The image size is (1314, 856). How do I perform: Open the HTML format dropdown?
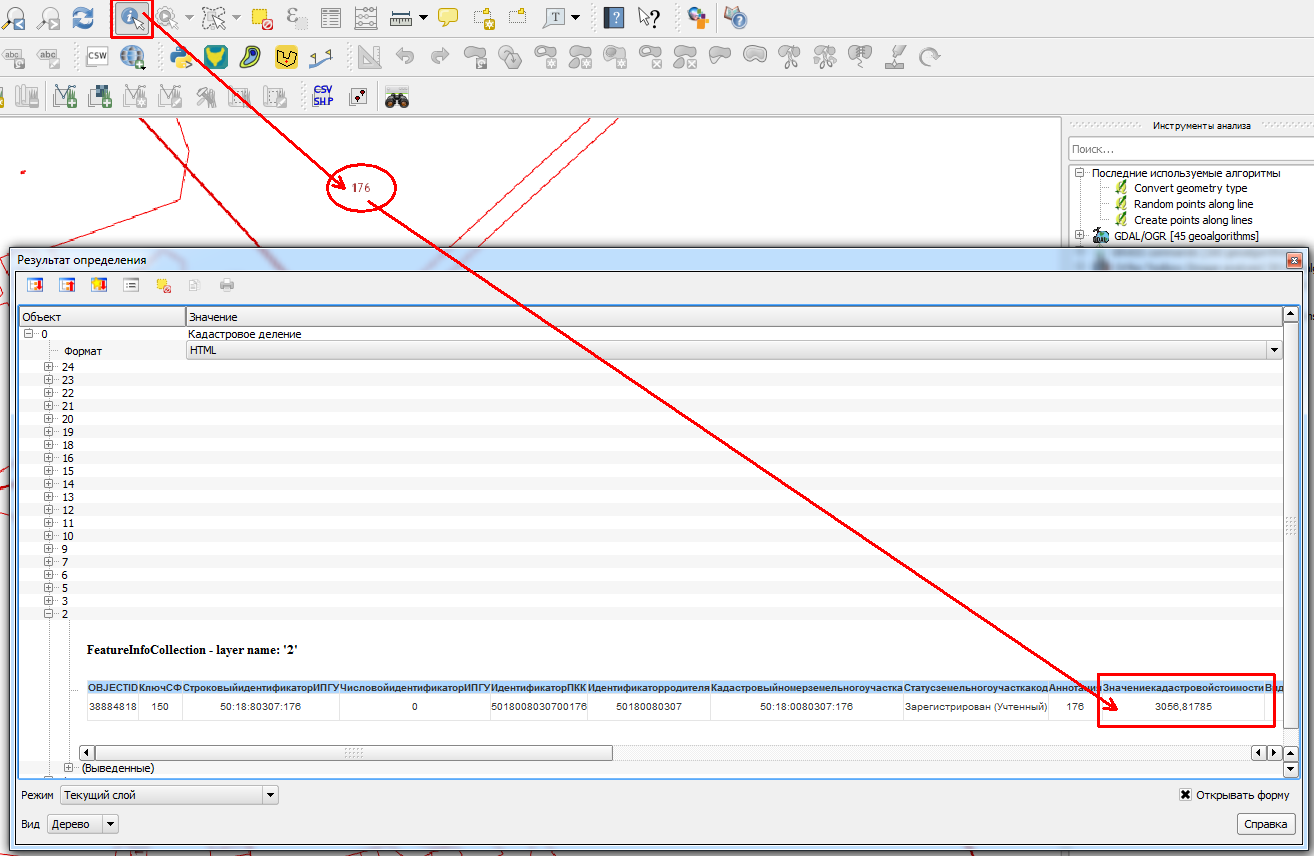1274,351
